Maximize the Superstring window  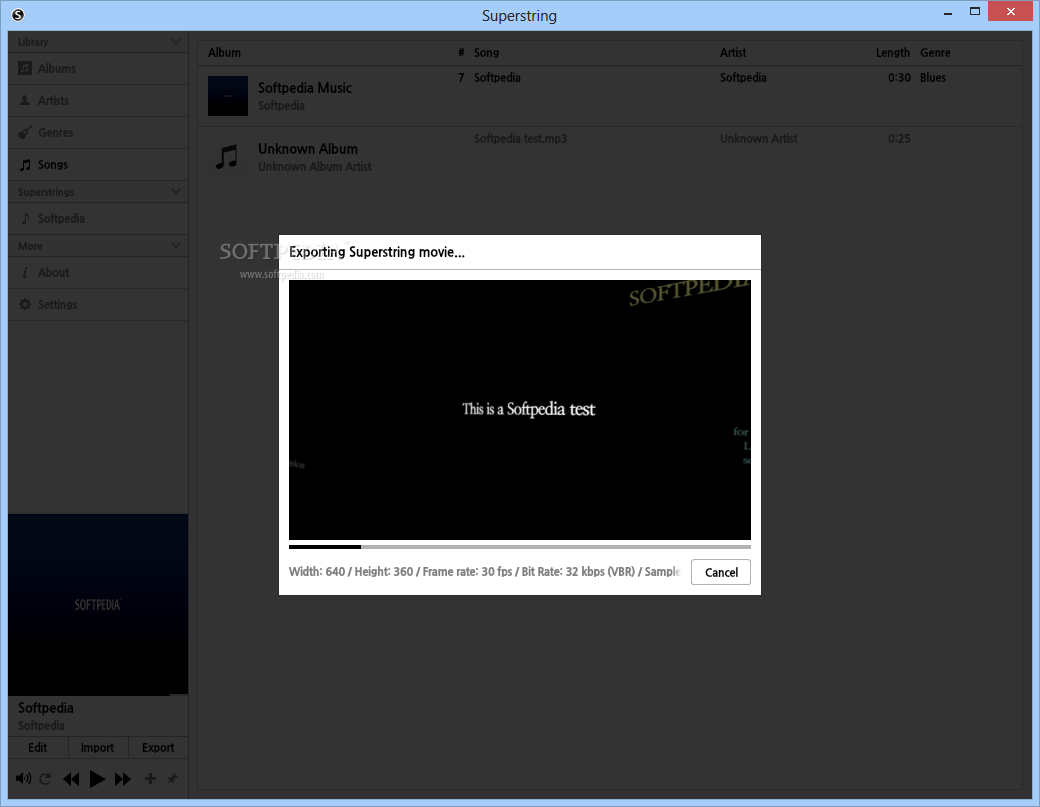[975, 11]
